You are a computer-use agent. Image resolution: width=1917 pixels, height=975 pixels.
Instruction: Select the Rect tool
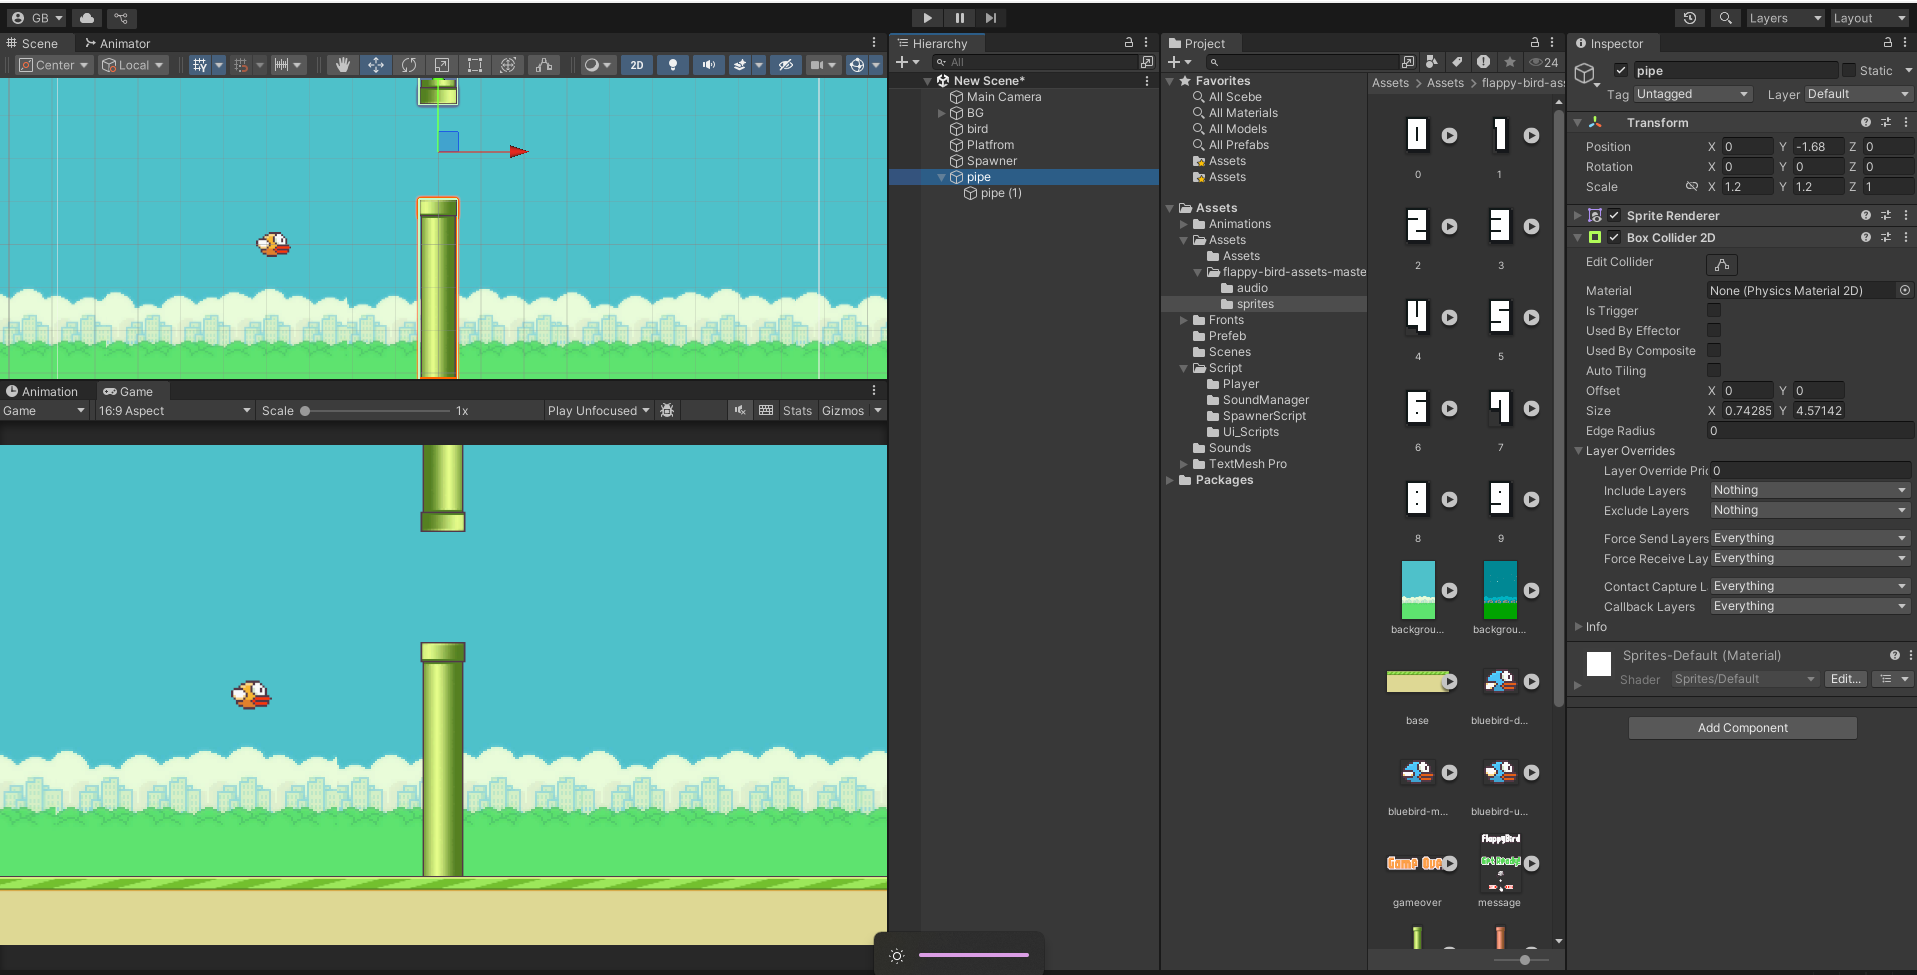(475, 65)
